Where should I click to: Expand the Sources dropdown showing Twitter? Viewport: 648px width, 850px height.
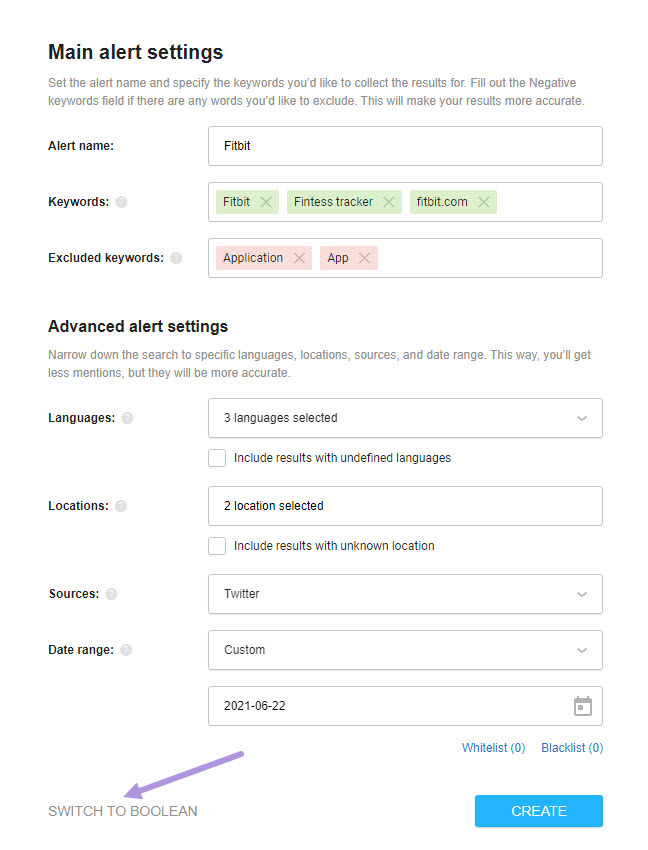[406, 594]
